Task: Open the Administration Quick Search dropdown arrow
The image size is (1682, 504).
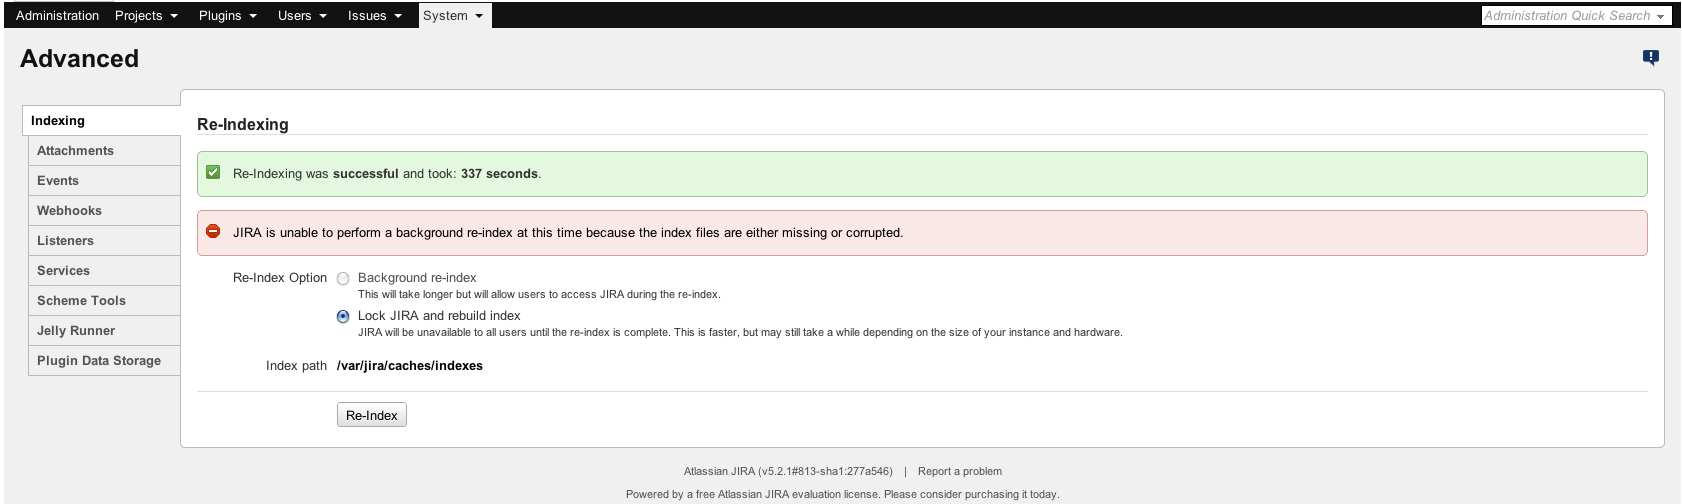Action: pyautogui.click(x=1661, y=16)
